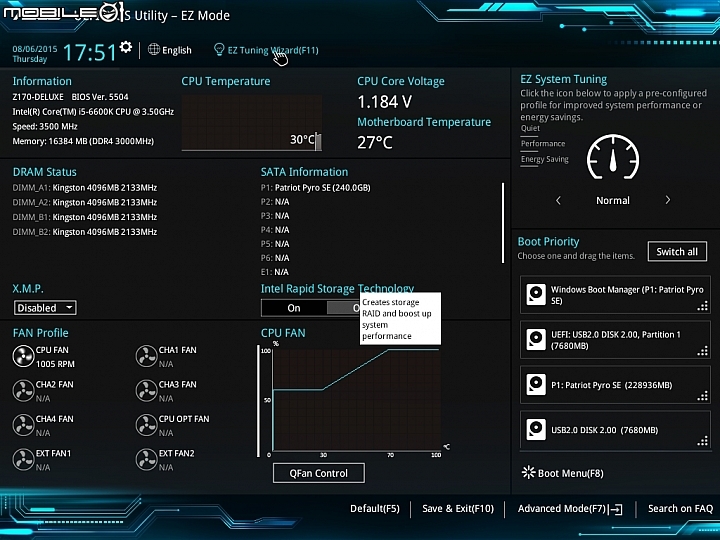This screenshot has height=540, width=720.
Task: Click the Boot Menu star icon
Action: 529,472
